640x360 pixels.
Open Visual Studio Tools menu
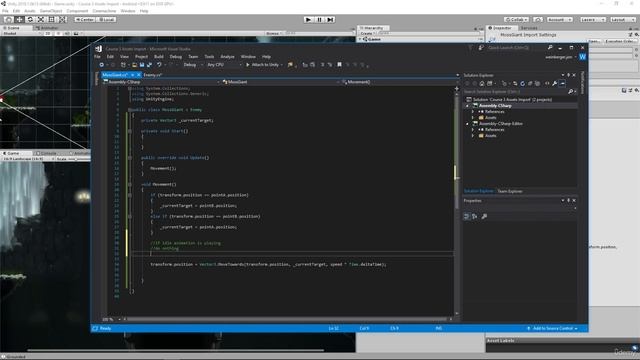209,57
